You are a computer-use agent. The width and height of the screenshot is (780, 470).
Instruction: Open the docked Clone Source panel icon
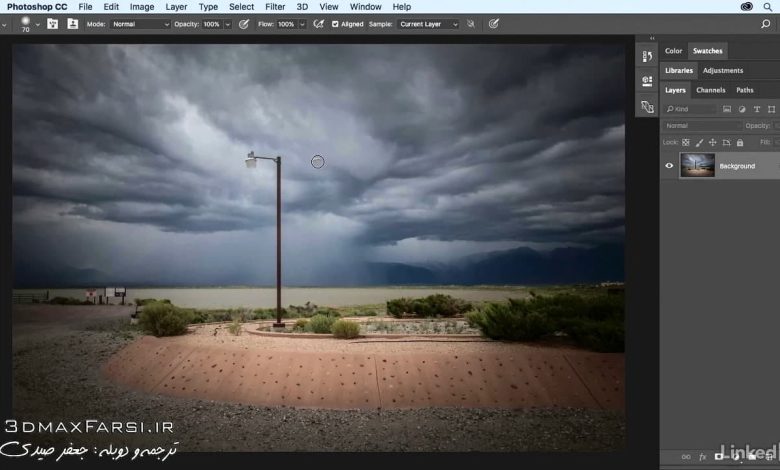(647, 106)
